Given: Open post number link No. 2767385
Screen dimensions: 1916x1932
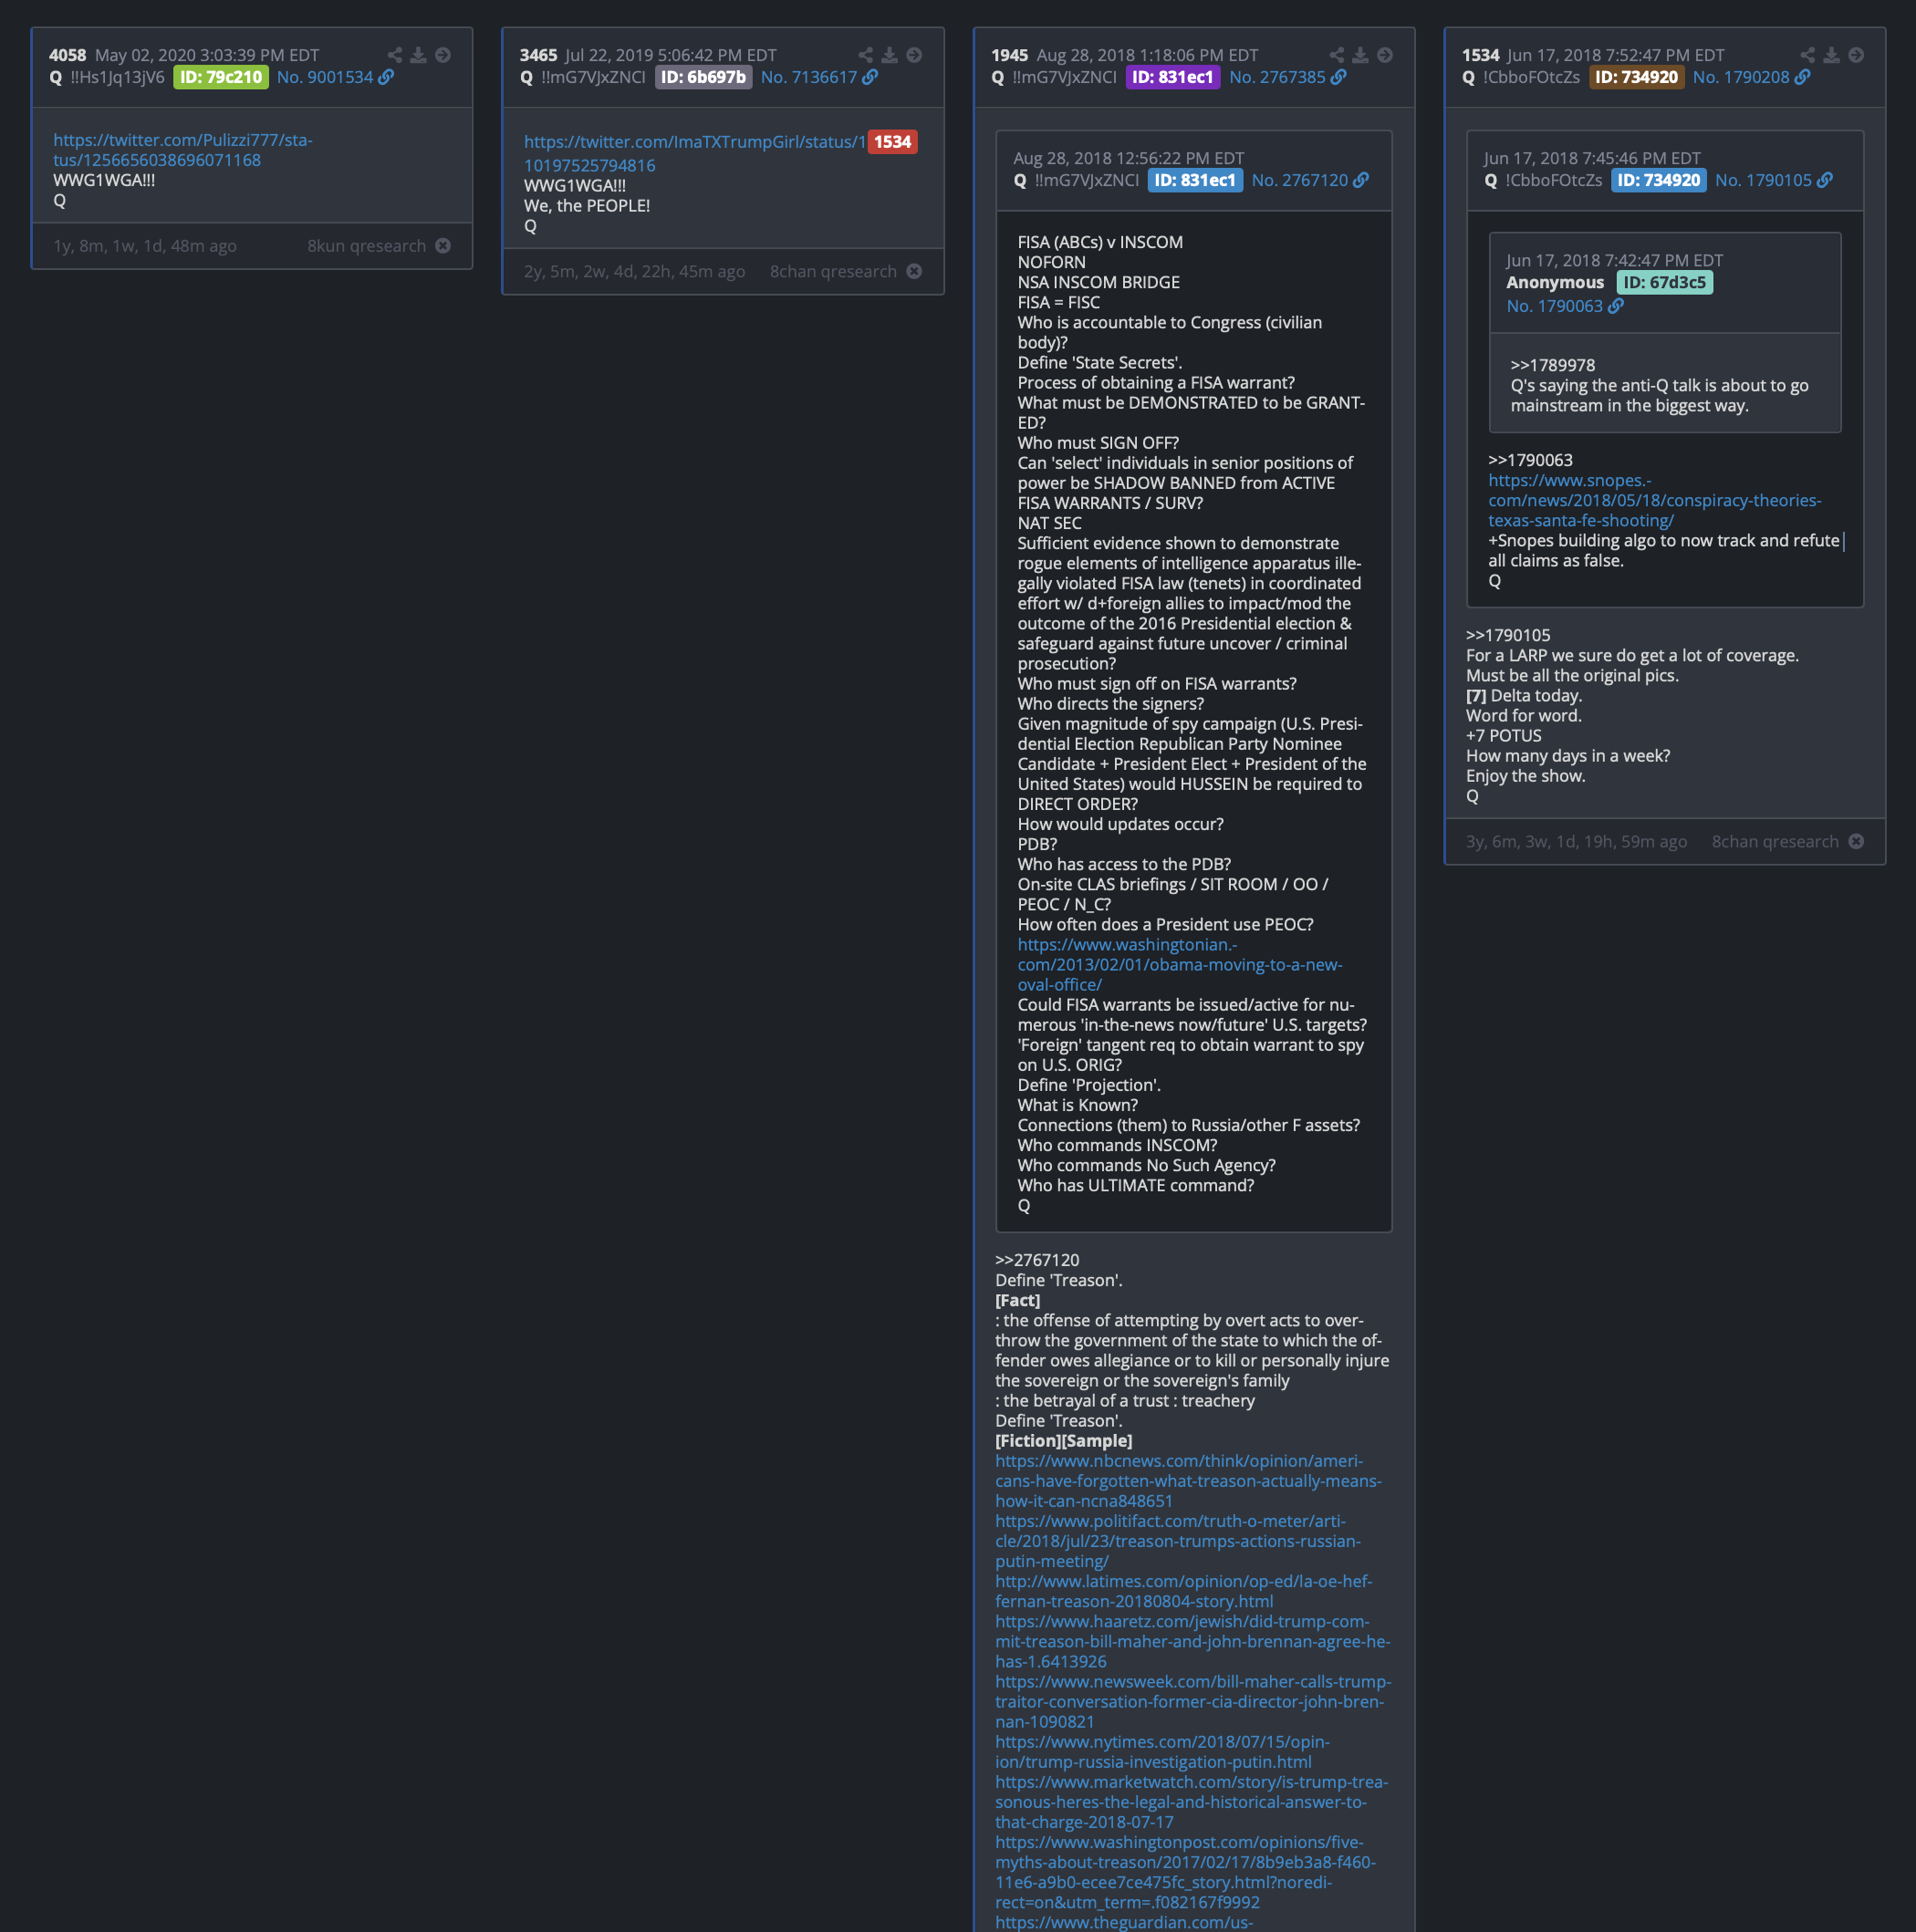Looking at the screenshot, I should point(1277,77).
